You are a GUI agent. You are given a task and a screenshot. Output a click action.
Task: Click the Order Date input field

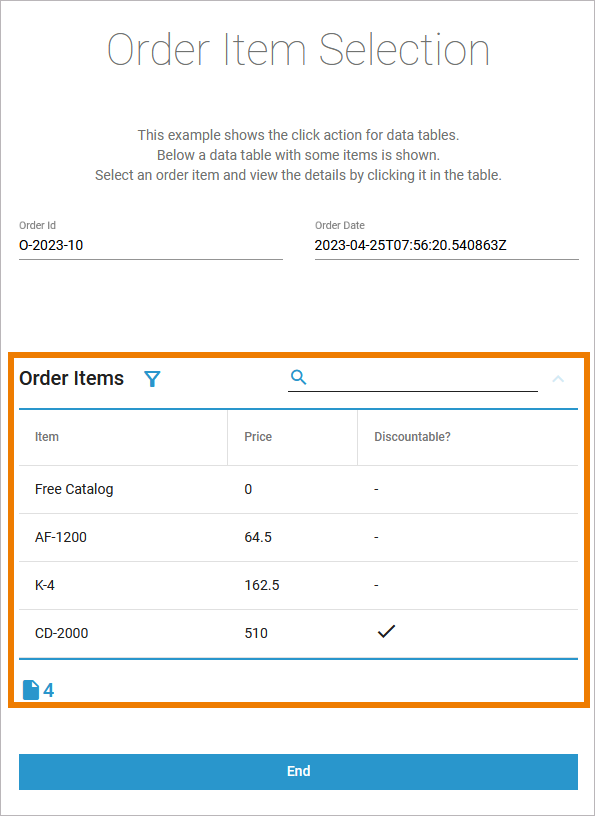point(445,245)
